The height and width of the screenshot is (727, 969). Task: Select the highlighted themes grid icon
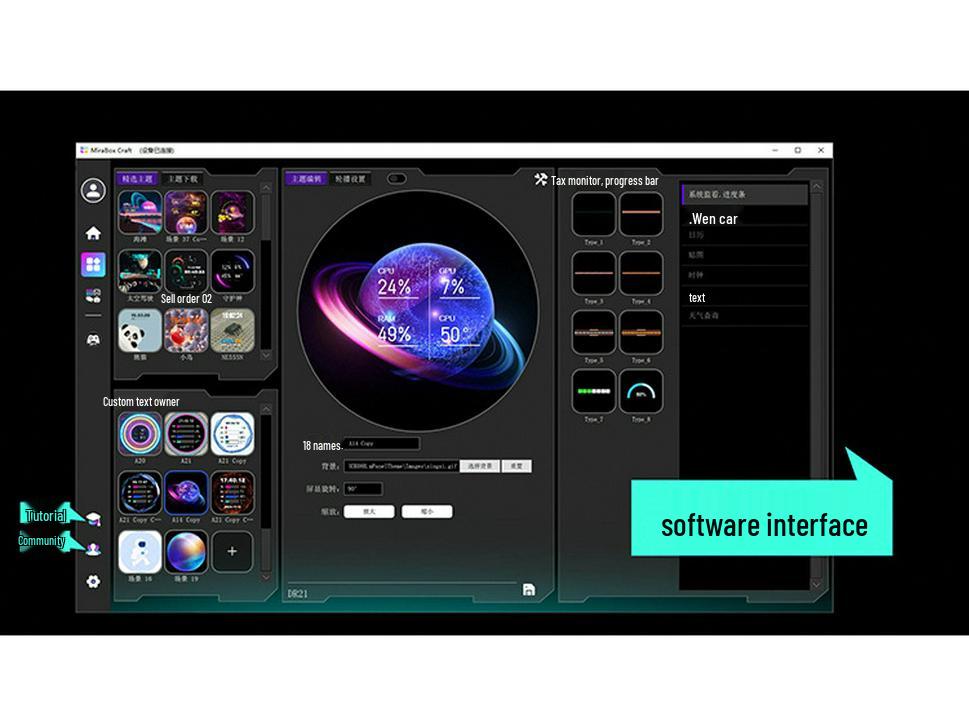coord(93,263)
